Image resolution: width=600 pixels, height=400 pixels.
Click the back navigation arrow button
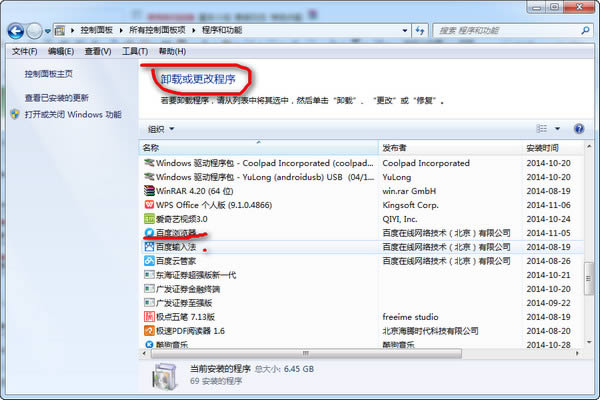tap(18, 31)
